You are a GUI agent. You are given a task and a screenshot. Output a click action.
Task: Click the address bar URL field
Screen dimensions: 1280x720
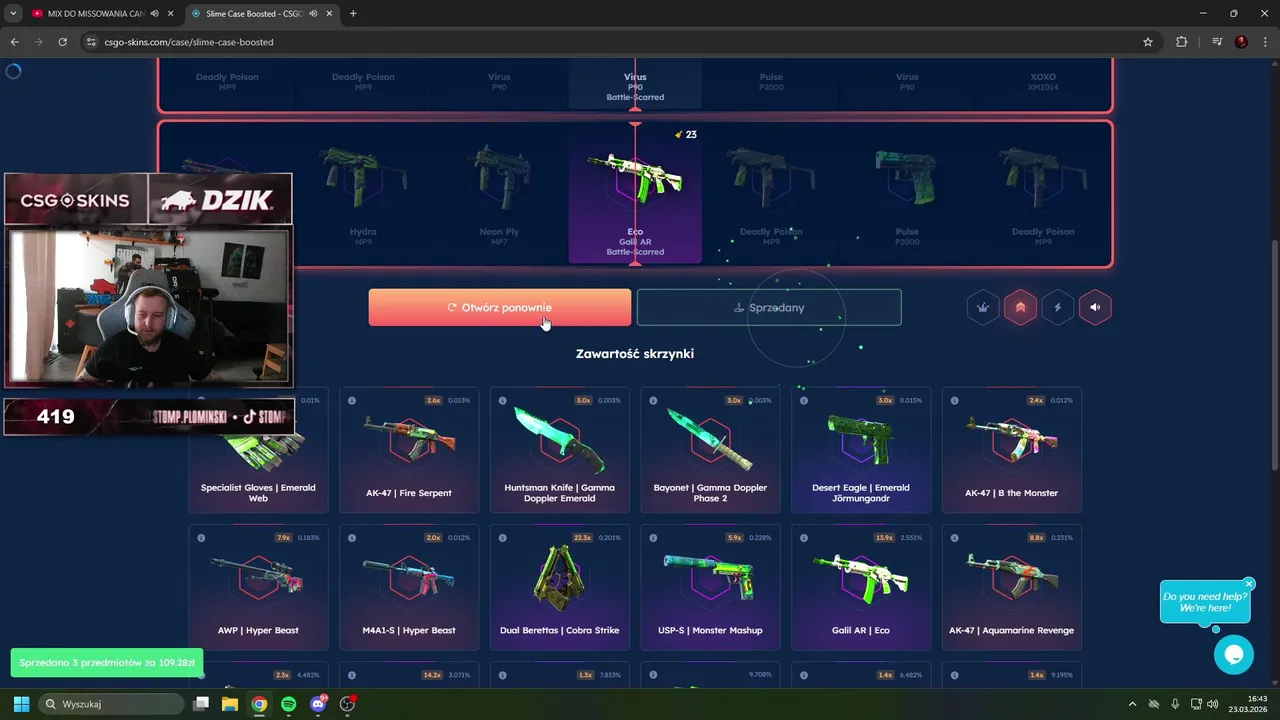click(x=620, y=42)
